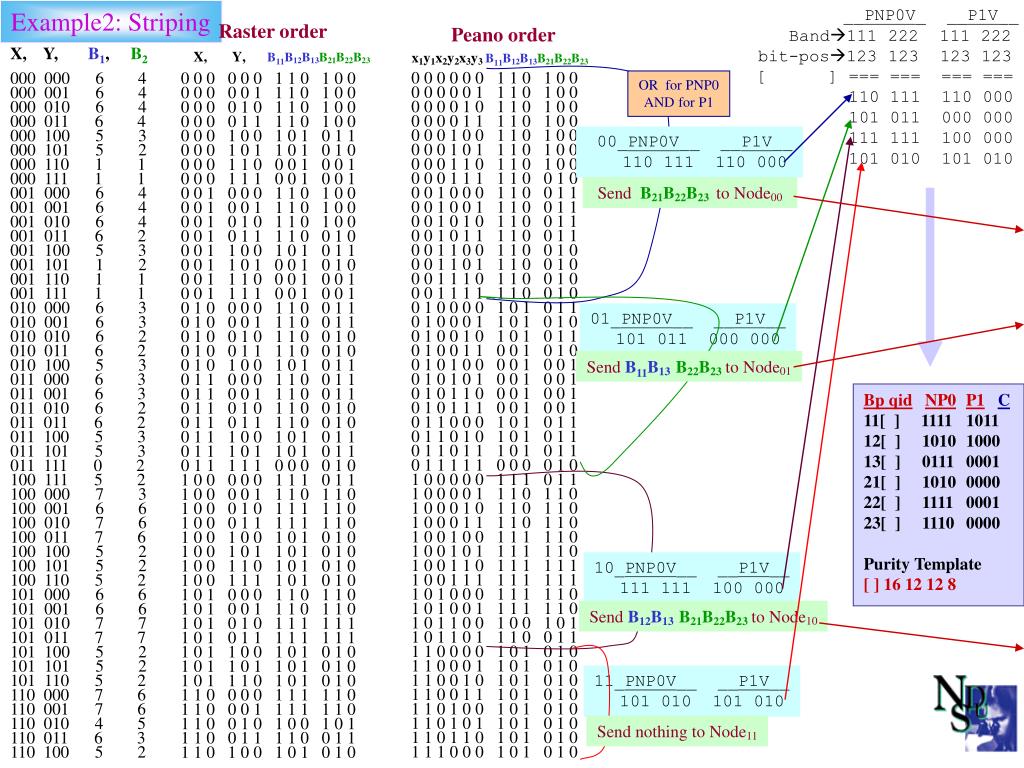This screenshot has width=1024, height=768.
Task: Select the '12[ ] 1010 1000' row
Action: 931,441
